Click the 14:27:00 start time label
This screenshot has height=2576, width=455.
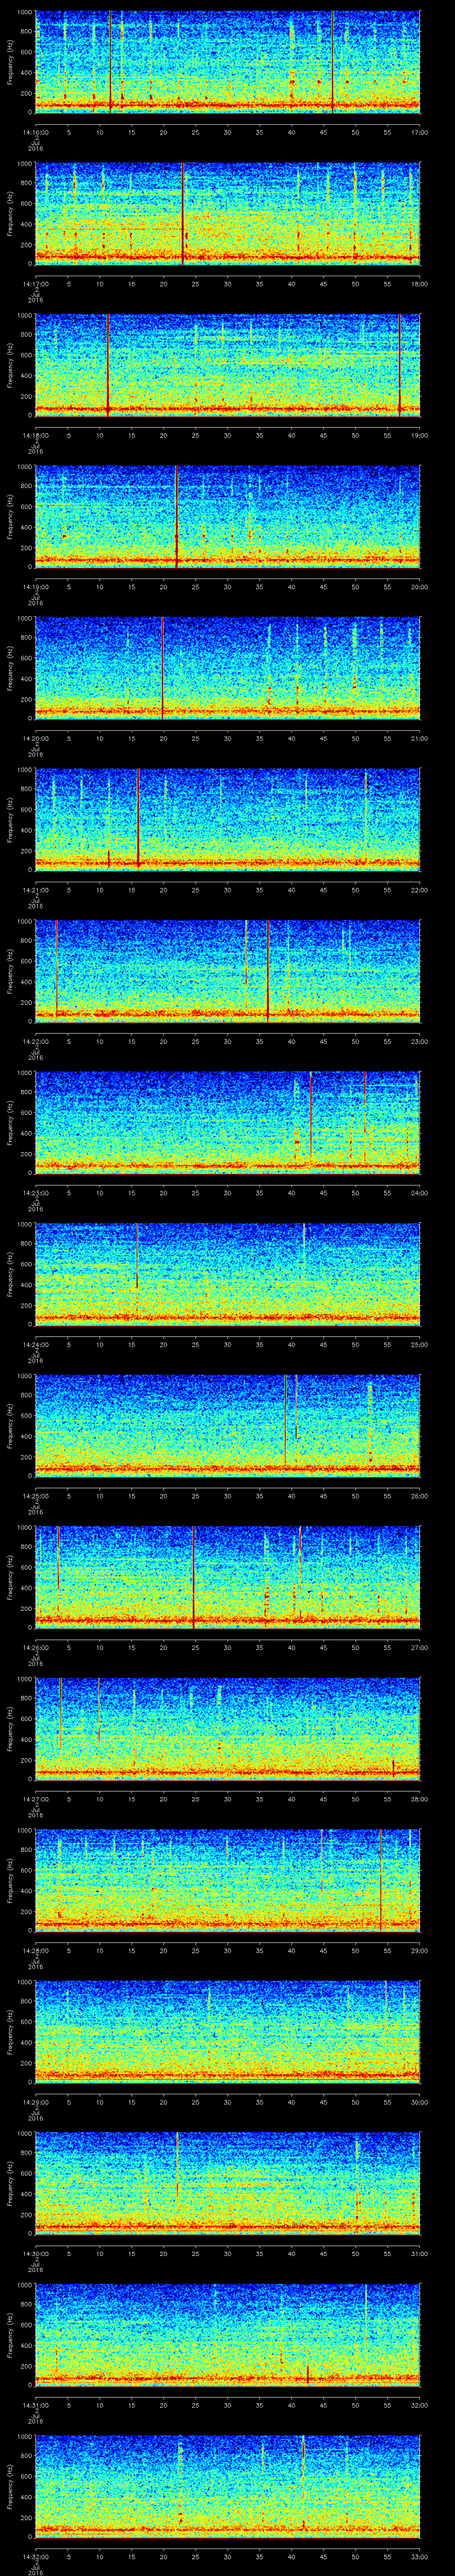click(x=35, y=1799)
